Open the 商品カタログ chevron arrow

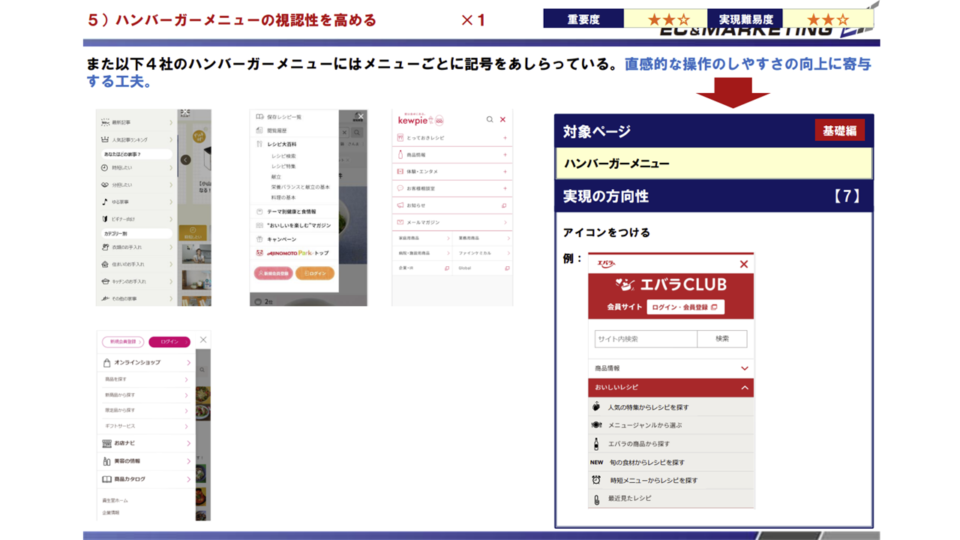(188, 479)
